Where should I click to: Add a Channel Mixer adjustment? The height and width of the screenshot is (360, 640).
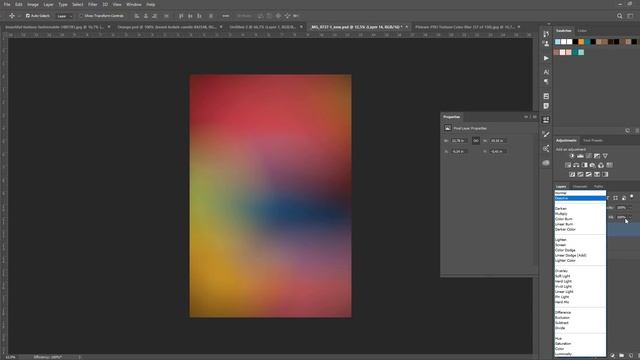601,165
